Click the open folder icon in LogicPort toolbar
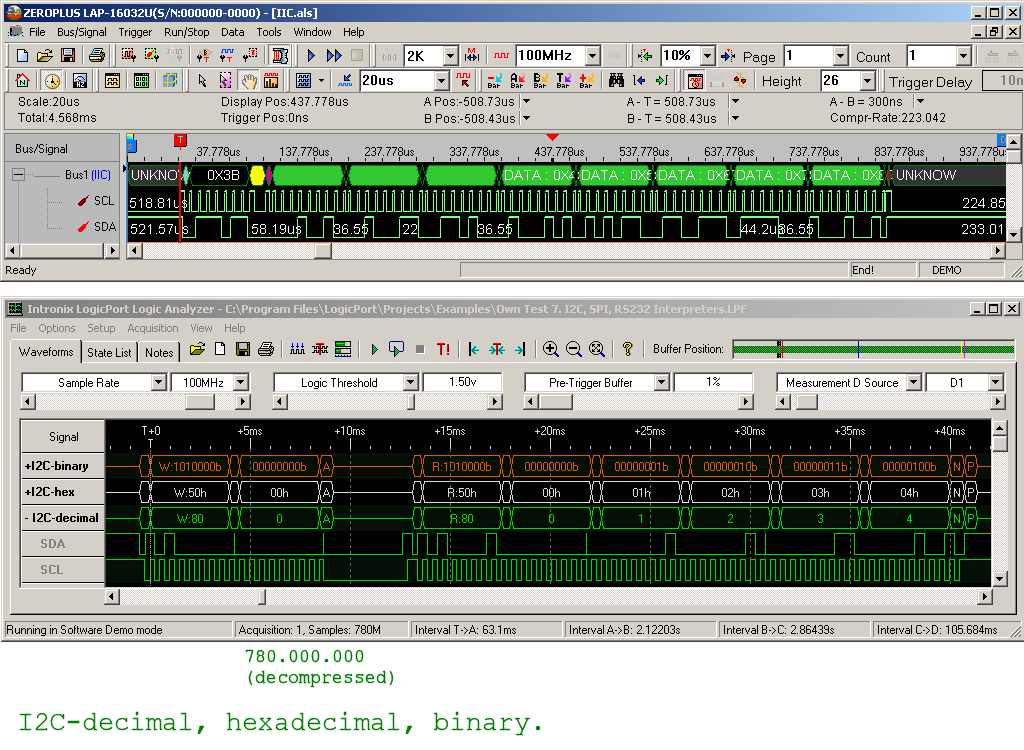The image size is (1024, 750). point(197,350)
